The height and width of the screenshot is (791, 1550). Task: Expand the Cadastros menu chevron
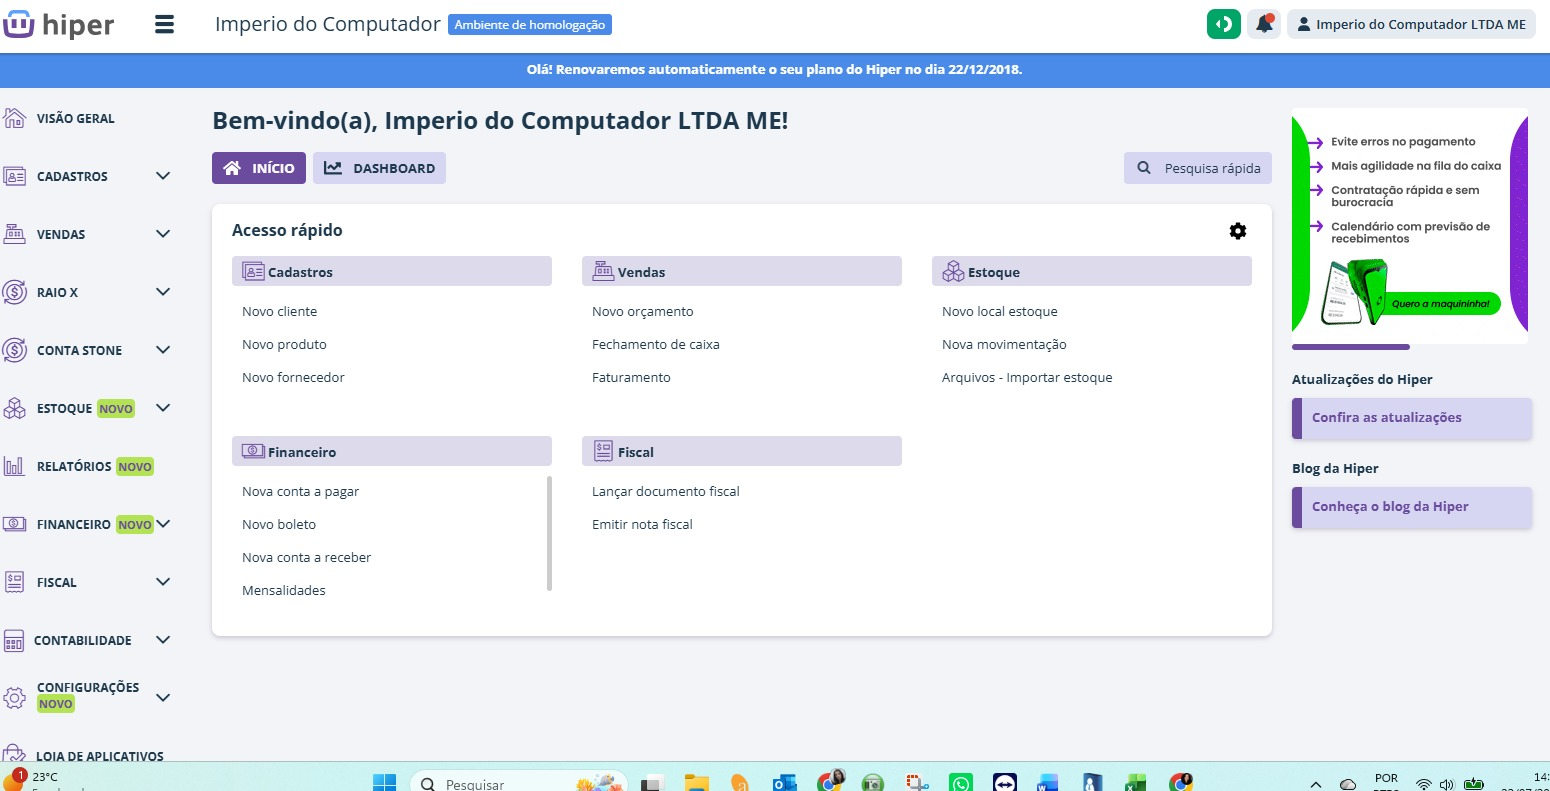point(163,176)
